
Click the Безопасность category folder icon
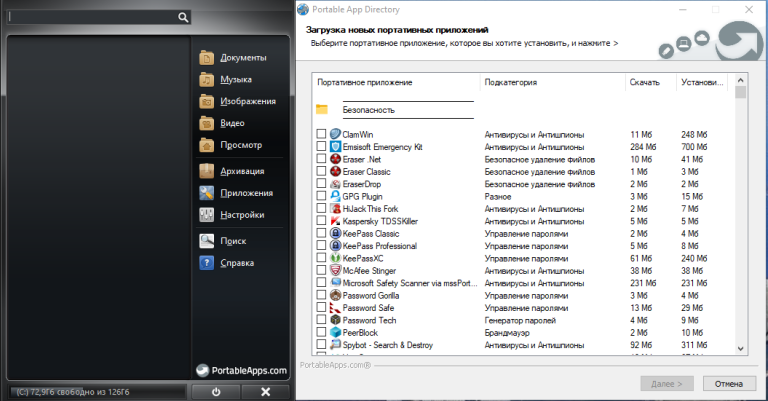[322, 109]
